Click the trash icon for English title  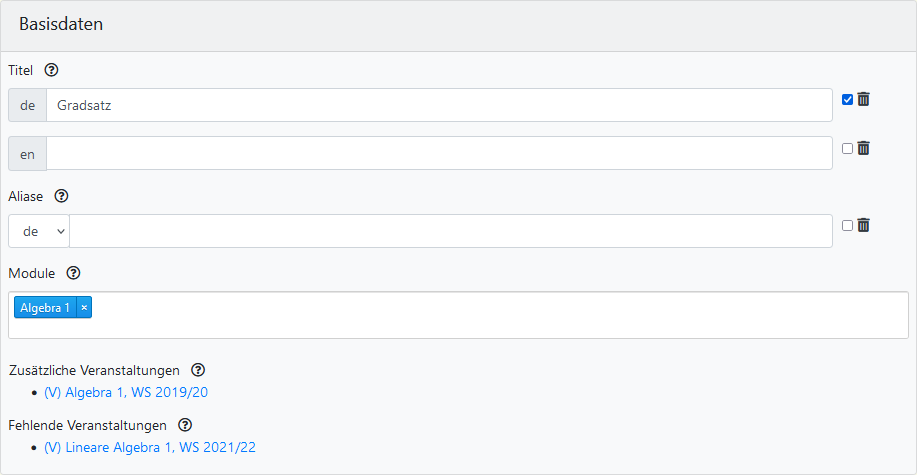(x=864, y=148)
